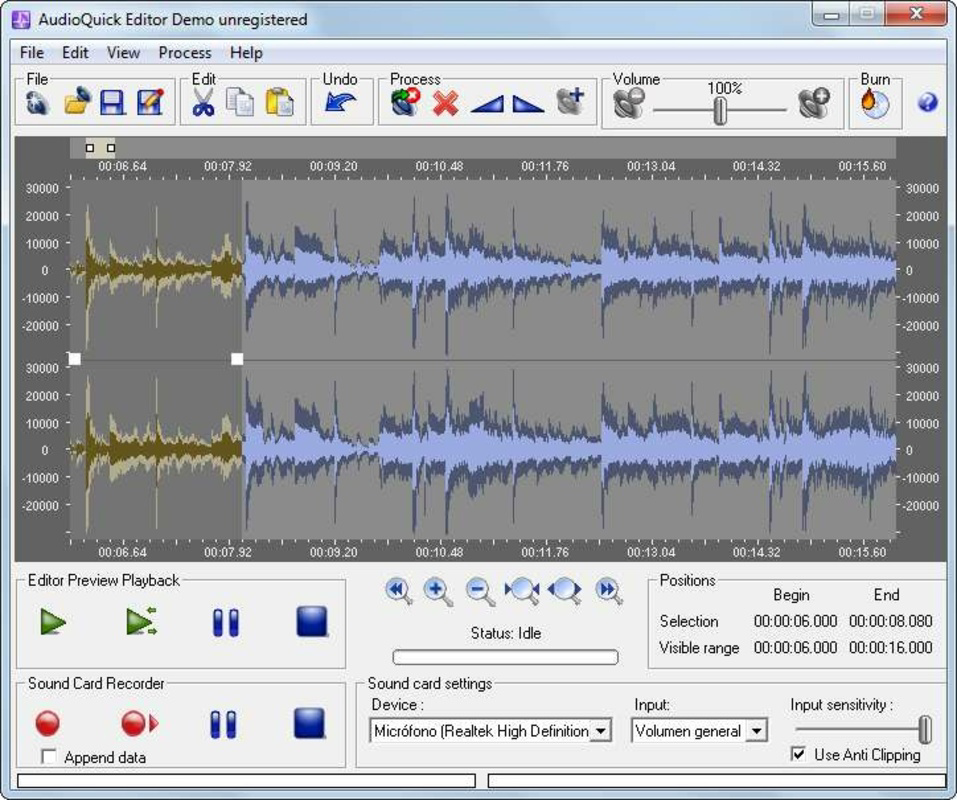Delete selection using red X icon
The width and height of the screenshot is (957, 800).
pos(446,103)
